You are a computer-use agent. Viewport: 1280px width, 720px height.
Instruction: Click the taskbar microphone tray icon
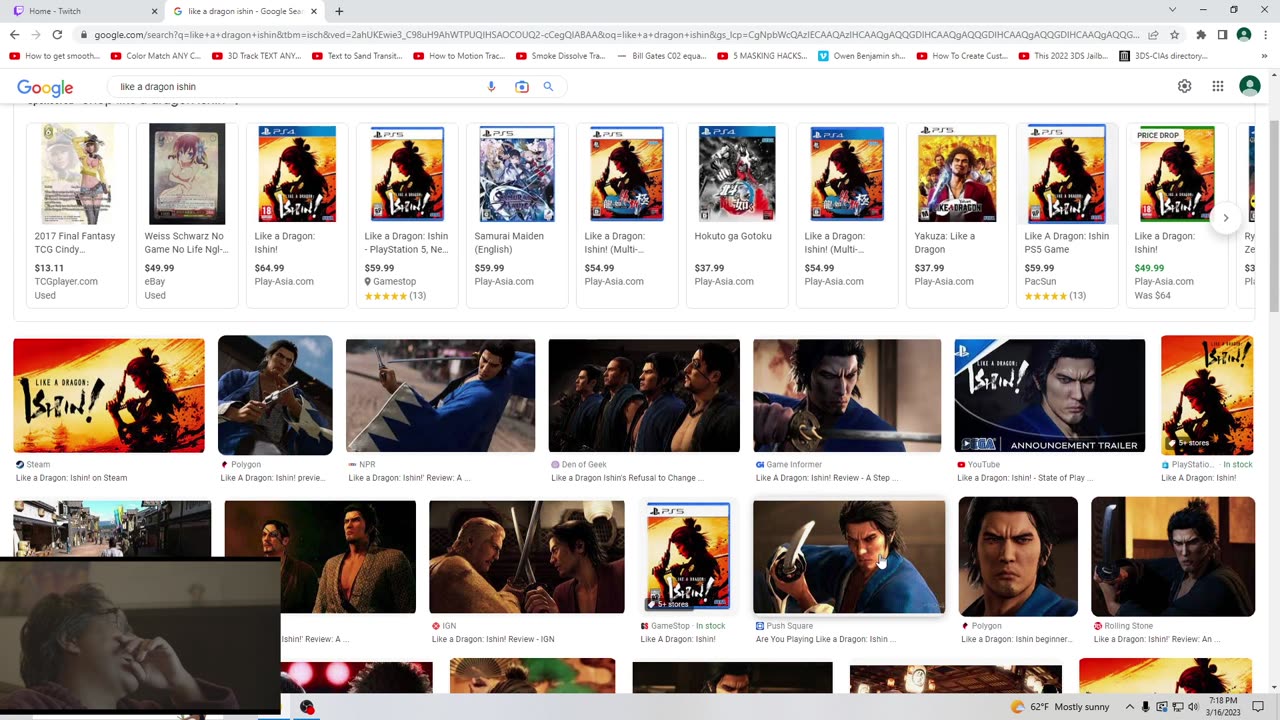click(1146, 707)
